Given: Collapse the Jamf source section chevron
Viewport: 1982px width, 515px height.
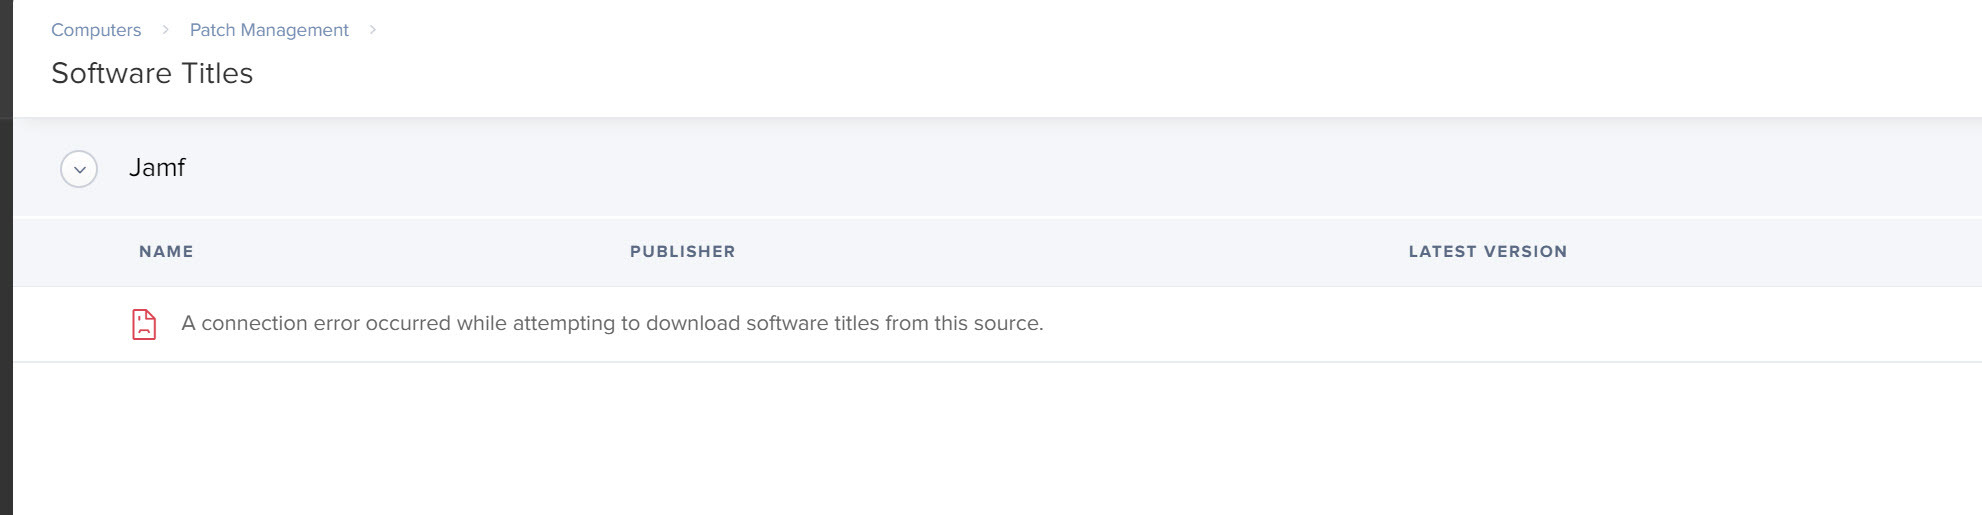Looking at the screenshot, I should click(x=79, y=169).
